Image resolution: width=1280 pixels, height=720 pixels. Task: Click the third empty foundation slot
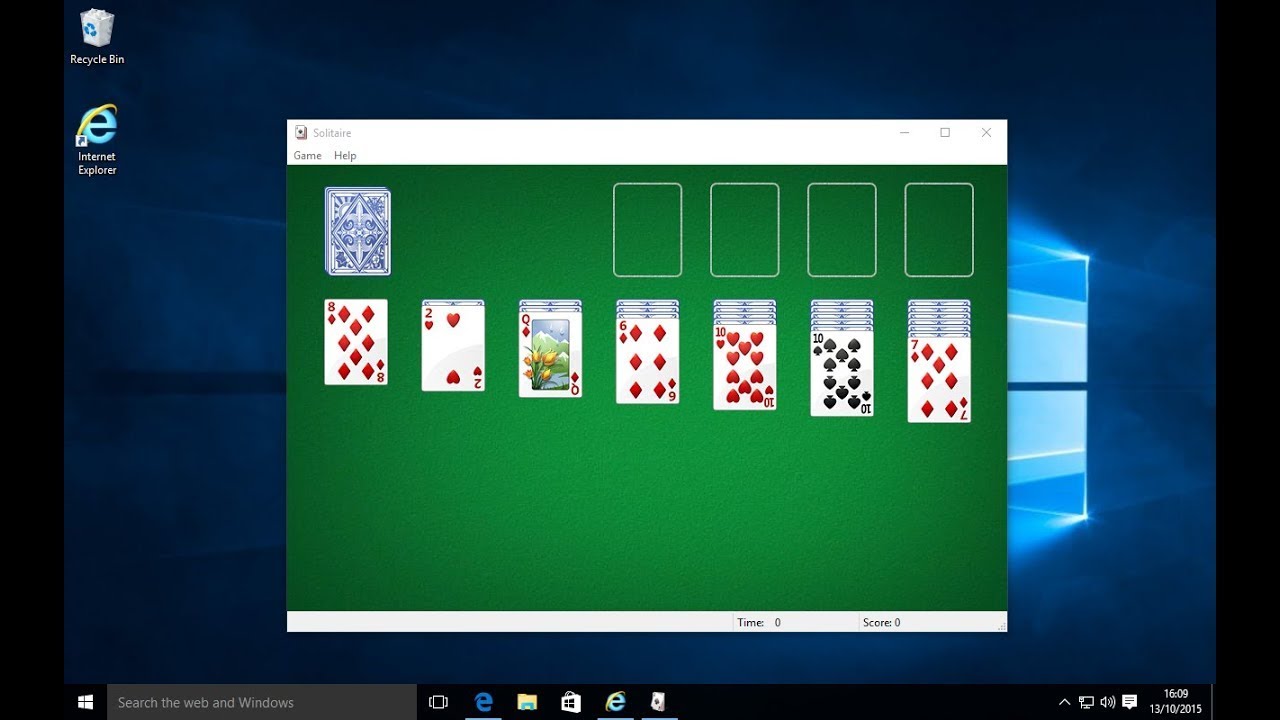pyautogui.click(x=842, y=230)
